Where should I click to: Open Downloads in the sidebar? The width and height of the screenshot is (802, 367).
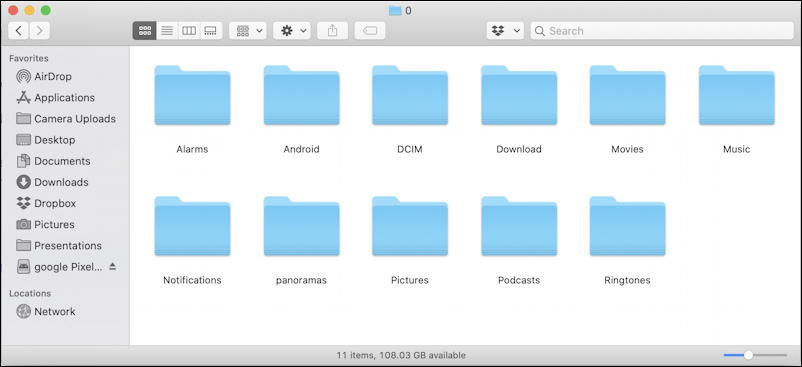click(x=52, y=182)
